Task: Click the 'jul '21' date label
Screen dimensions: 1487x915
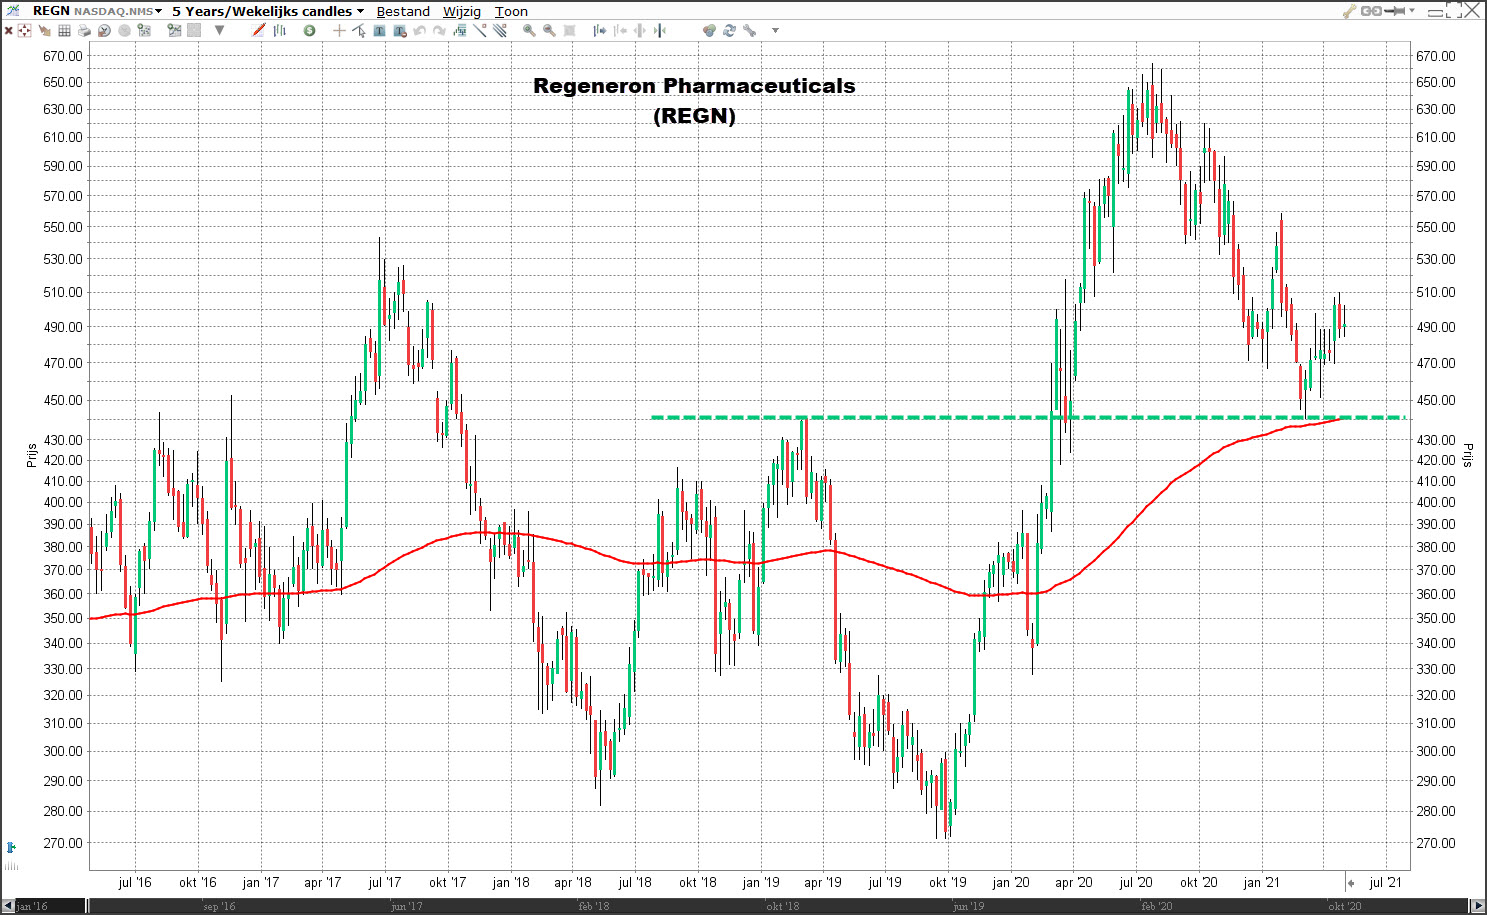Action: click(1385, 882)
